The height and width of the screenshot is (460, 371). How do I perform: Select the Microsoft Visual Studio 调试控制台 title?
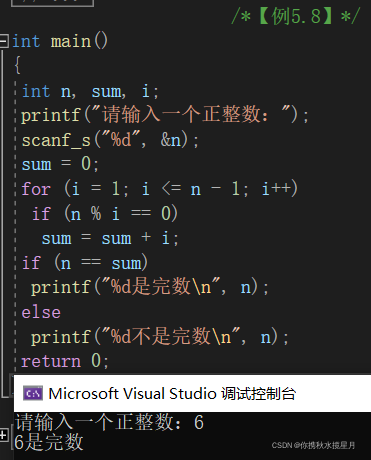172,394
